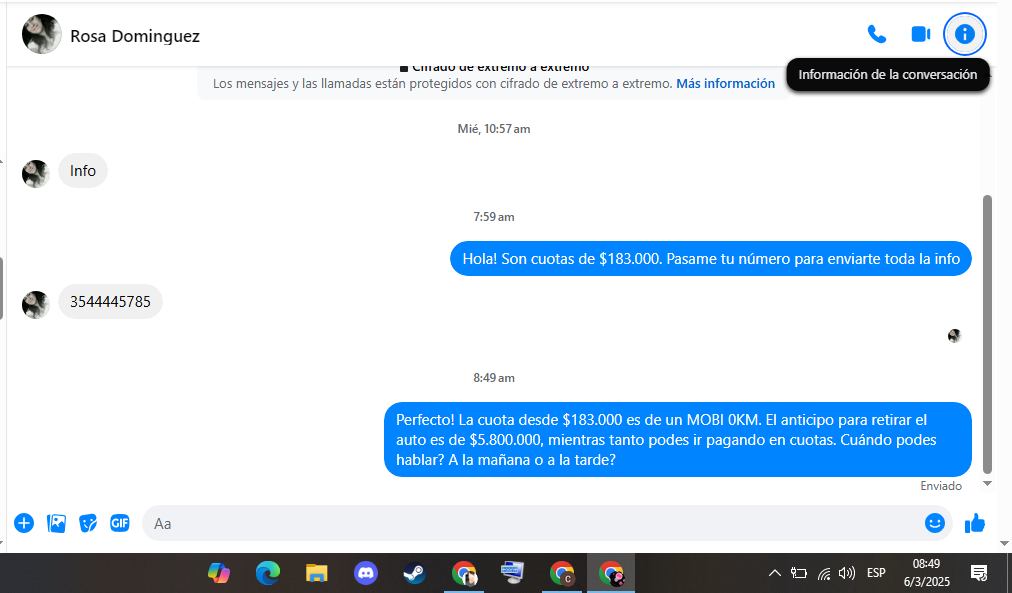Choose a sticker from the sticker icon

coord(88,523)
